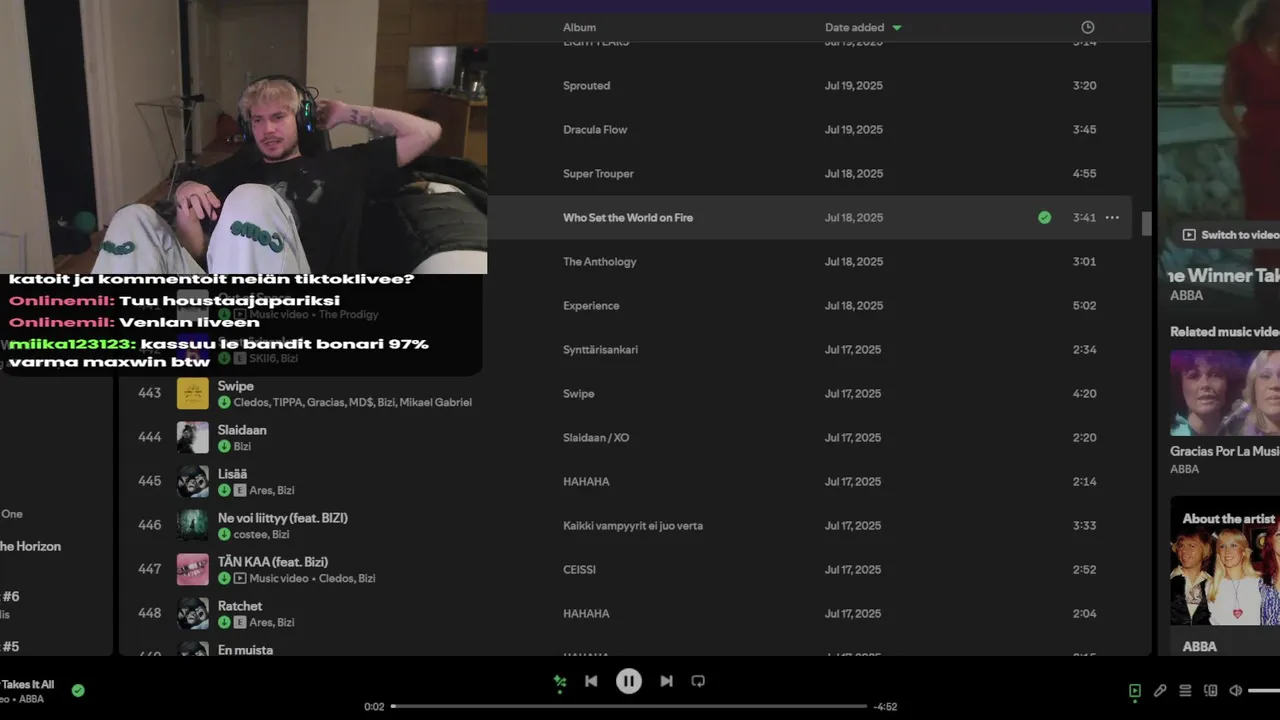Select the Ne voi liittyy (feat. BIZI) track title
1280x720 pixels.
click(283, 518)
